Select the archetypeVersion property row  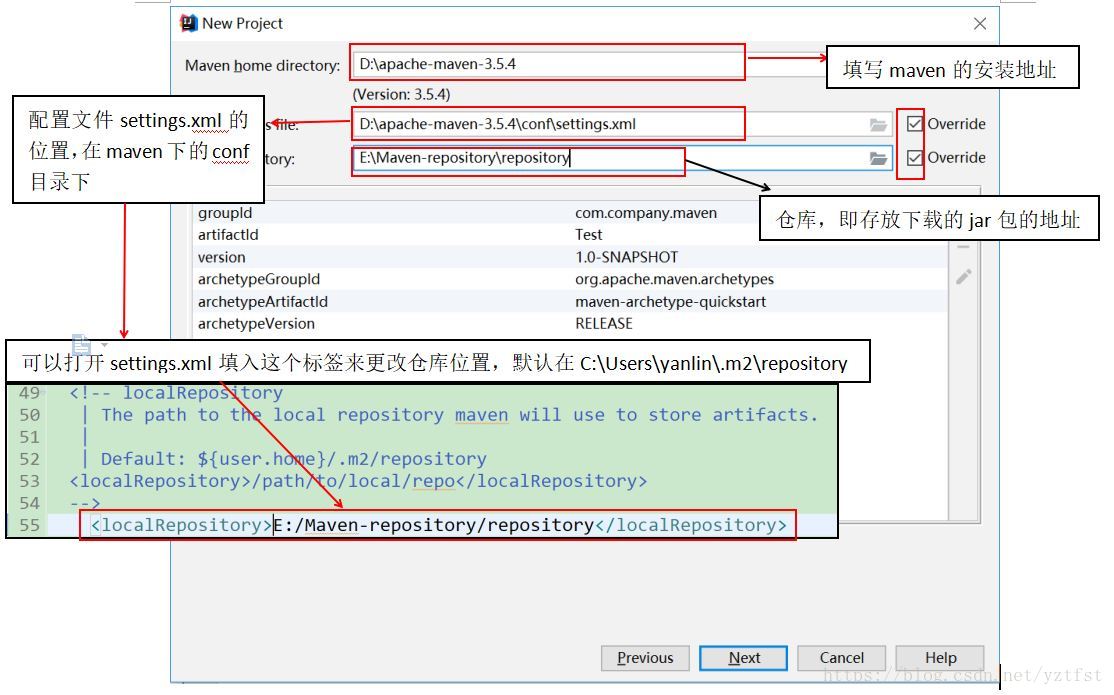click(x=570, y=324)
